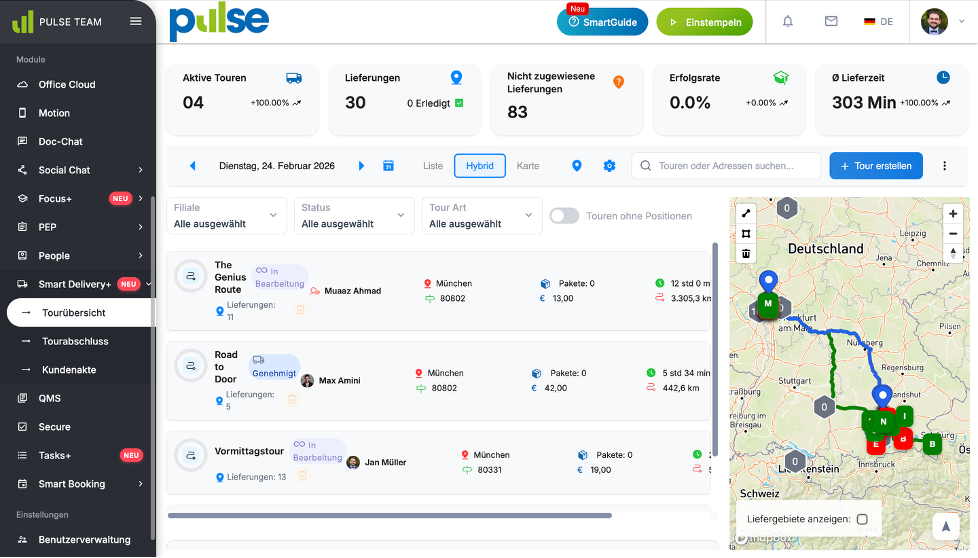Zoom out on the map

coord(953,234)
